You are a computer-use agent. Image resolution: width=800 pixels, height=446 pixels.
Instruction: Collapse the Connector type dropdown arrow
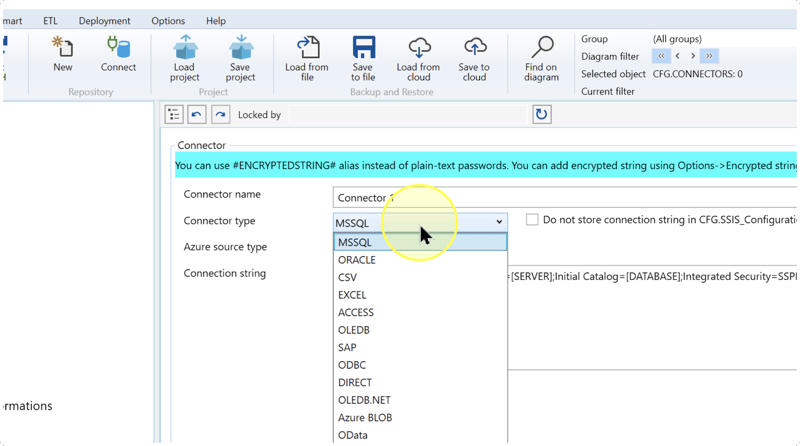(x=499, y=222)
